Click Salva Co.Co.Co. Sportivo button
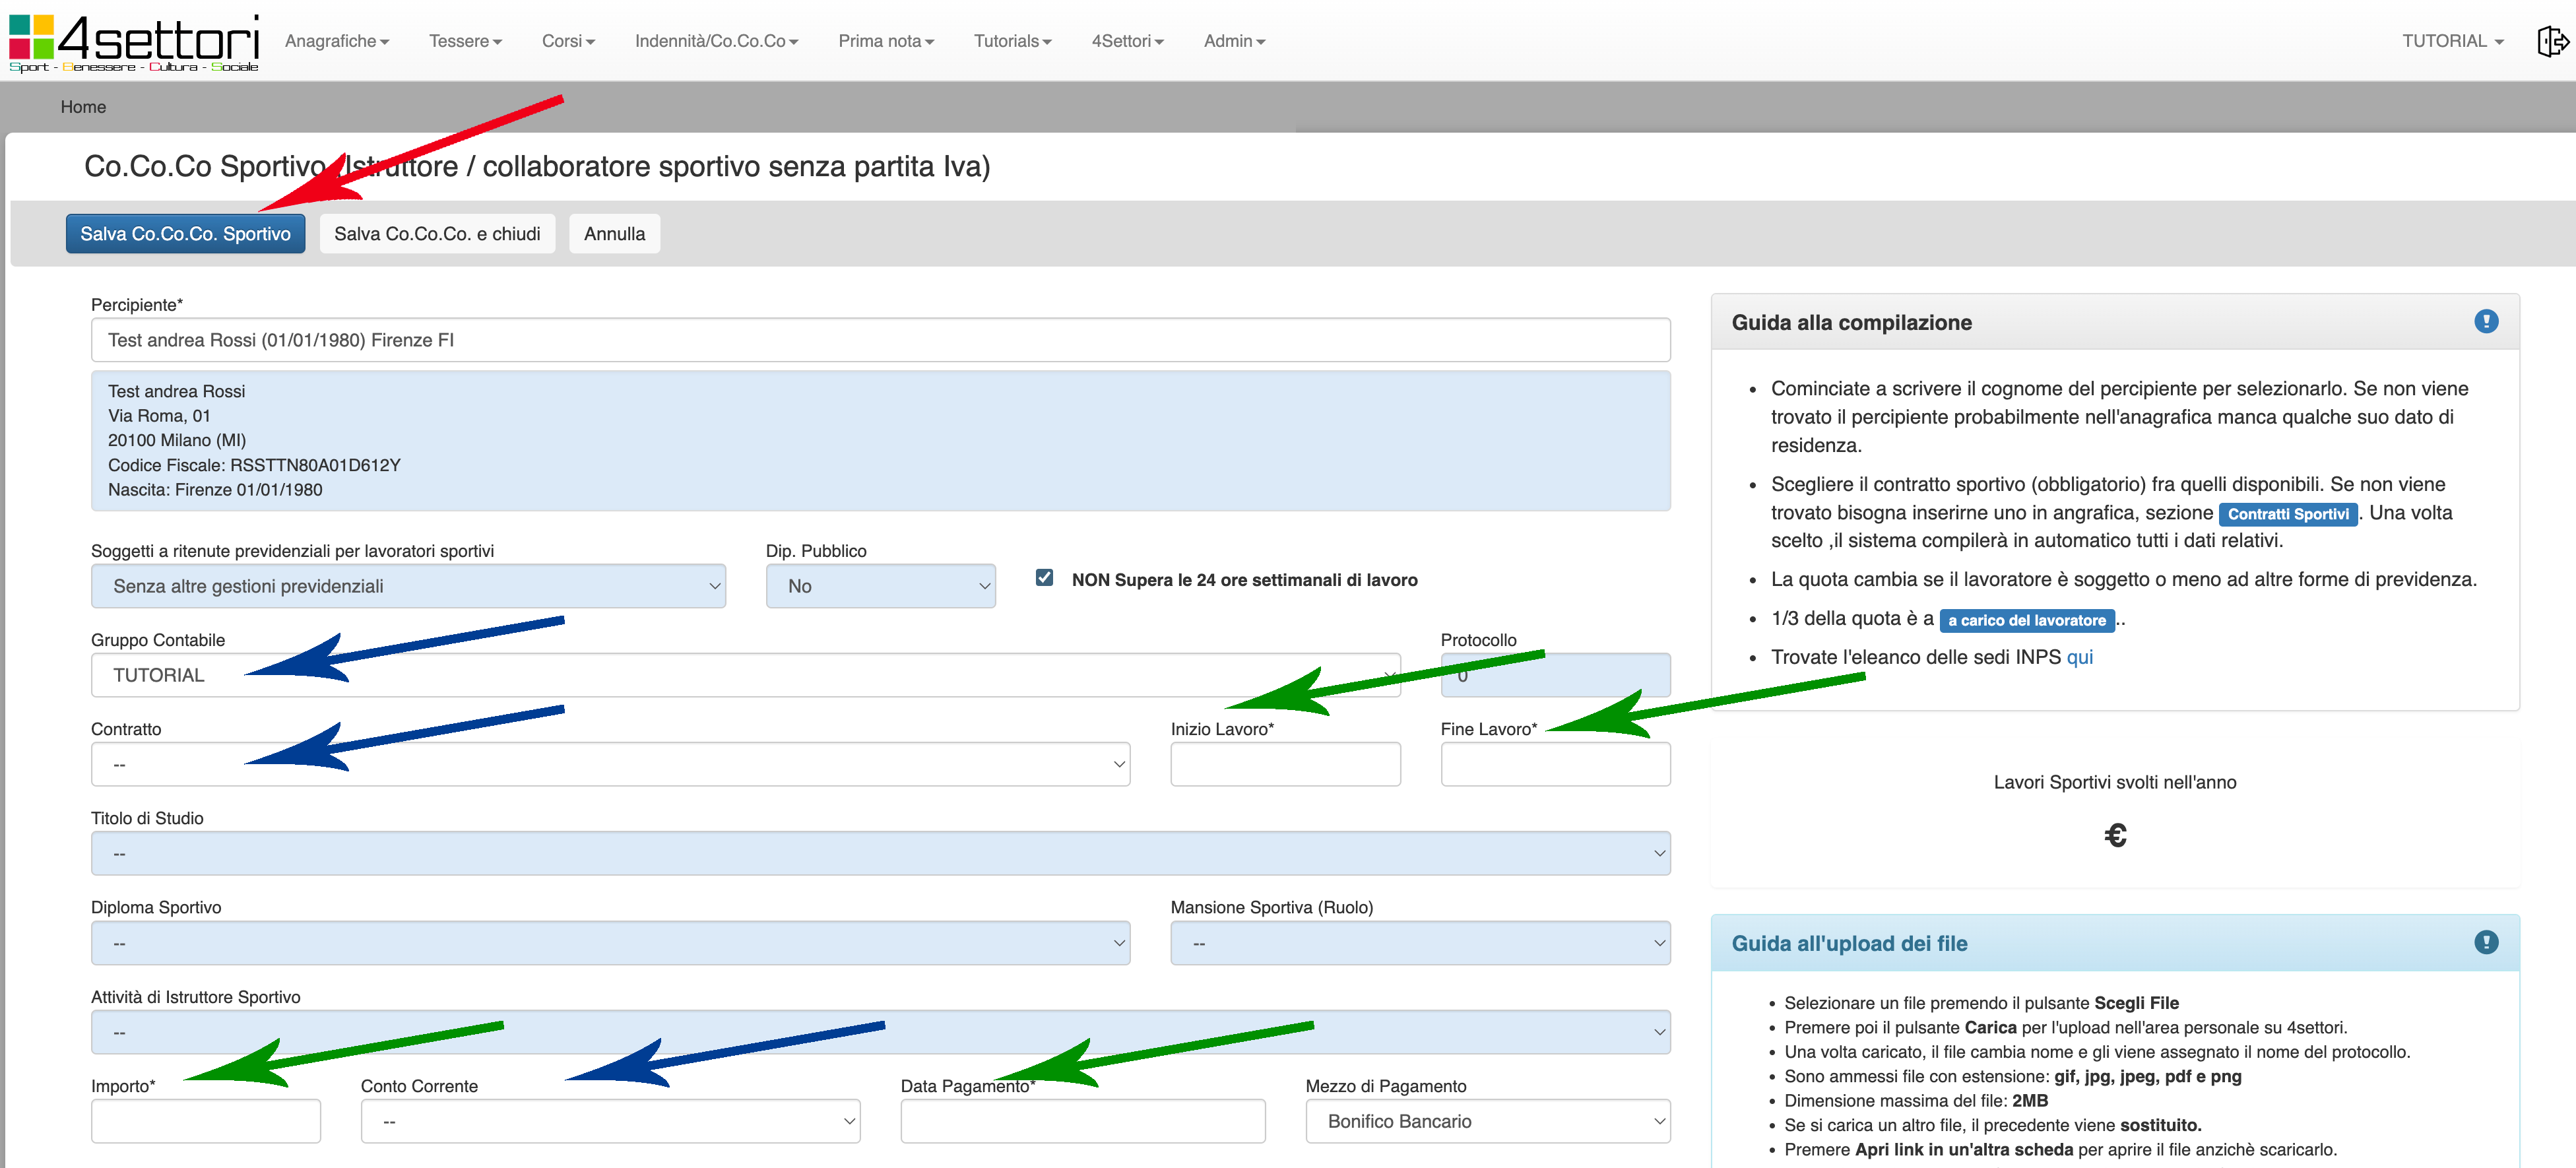This screenshot has height=1168, width=2576. [x=185, y=234]
